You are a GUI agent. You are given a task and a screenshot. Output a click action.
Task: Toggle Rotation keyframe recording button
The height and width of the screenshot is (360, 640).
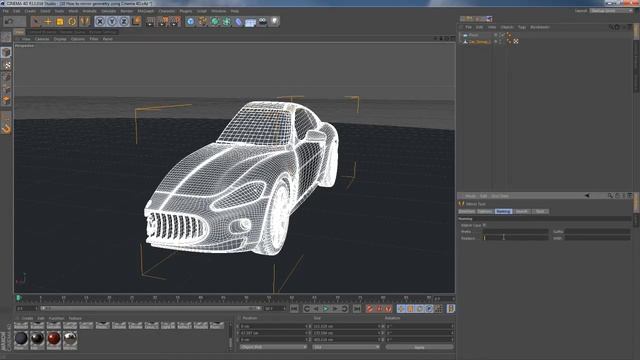click(420, 309)
